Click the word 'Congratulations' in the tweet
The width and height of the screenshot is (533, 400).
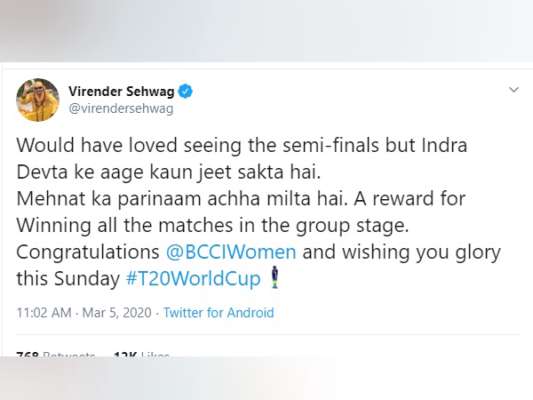tap(88, 253)
